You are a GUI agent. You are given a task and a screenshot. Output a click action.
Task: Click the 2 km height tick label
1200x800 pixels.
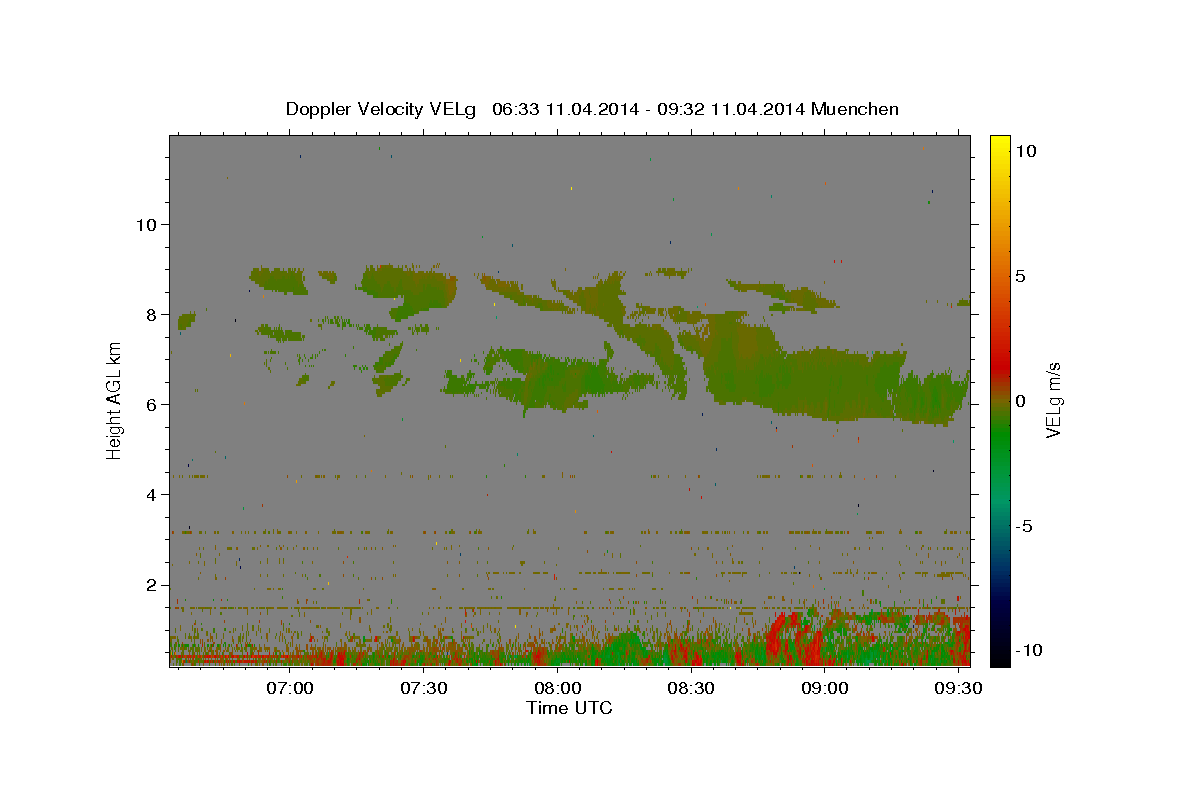(152, 585)
